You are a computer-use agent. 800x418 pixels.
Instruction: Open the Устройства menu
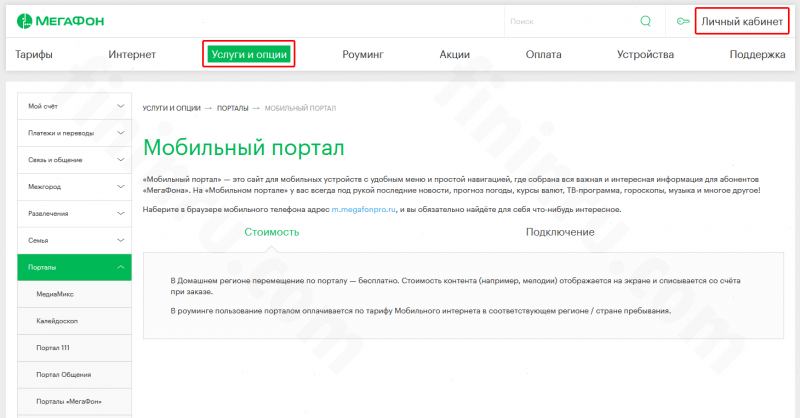tap(645, 54)
